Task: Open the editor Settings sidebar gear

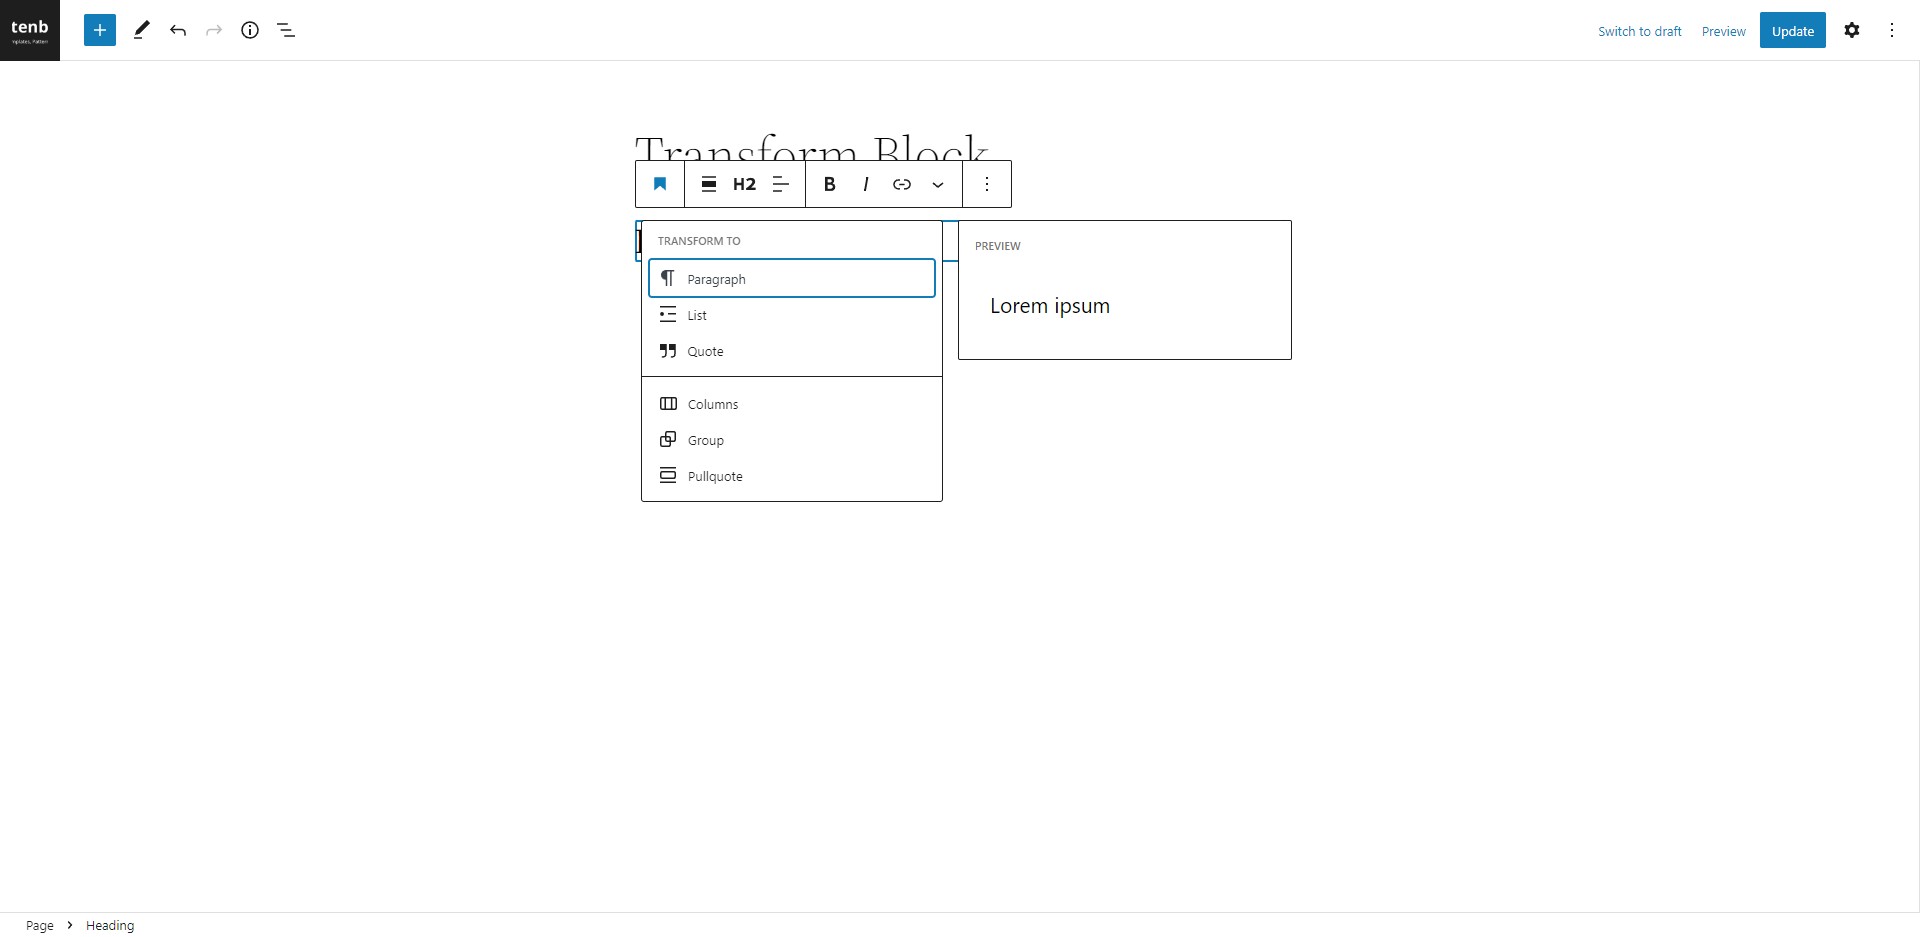Action: [1852, 30]
